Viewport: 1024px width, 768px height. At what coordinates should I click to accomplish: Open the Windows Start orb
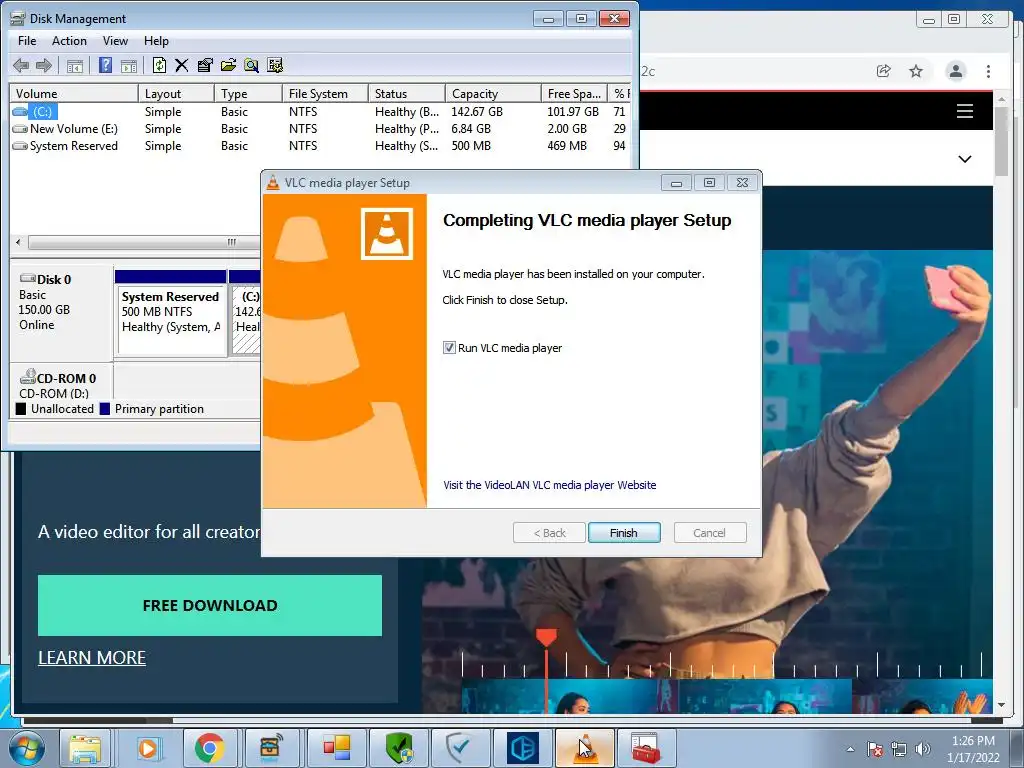(27, 748)
